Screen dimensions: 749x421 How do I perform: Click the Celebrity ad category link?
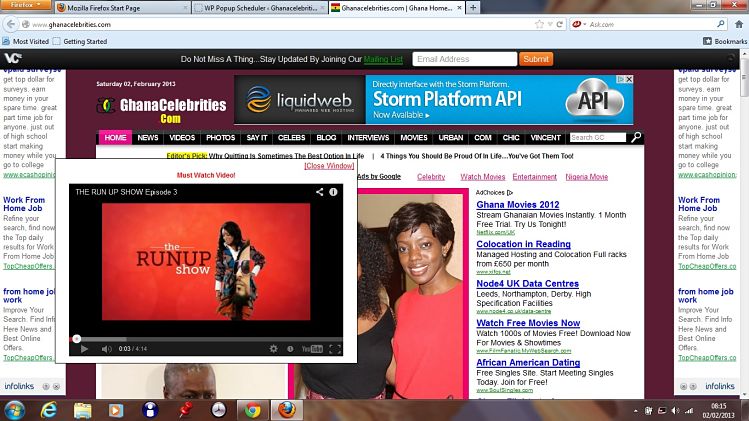(431, 177)
